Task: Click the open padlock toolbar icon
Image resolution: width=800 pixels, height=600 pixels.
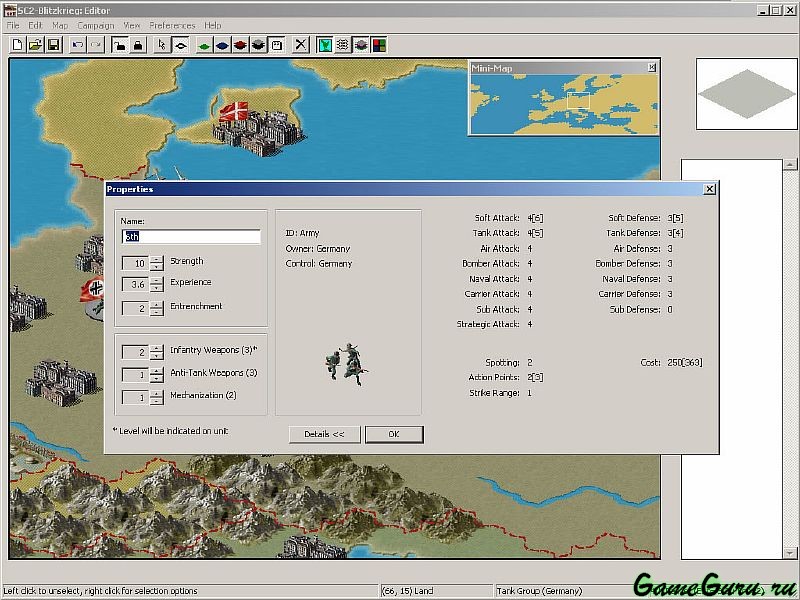Action: 119,45
